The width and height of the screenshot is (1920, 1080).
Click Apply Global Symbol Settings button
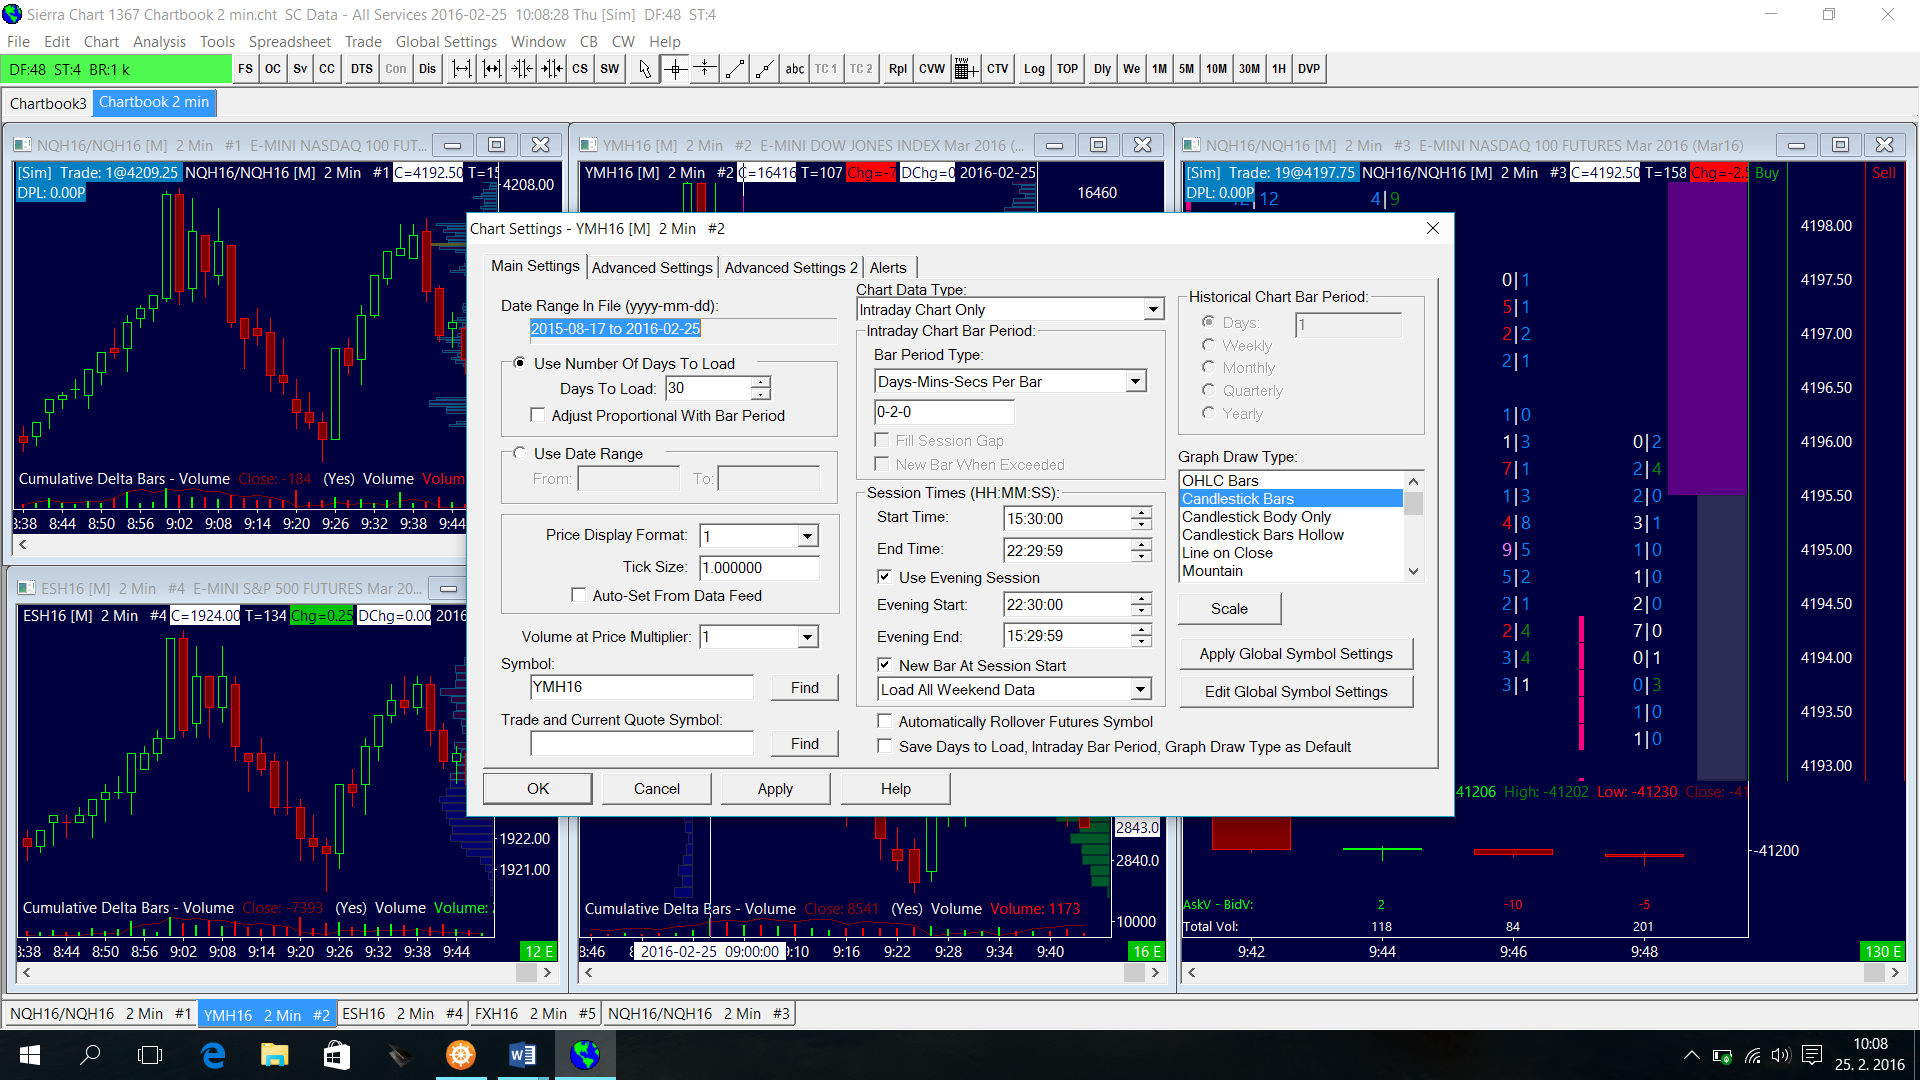pos(1295,654)
